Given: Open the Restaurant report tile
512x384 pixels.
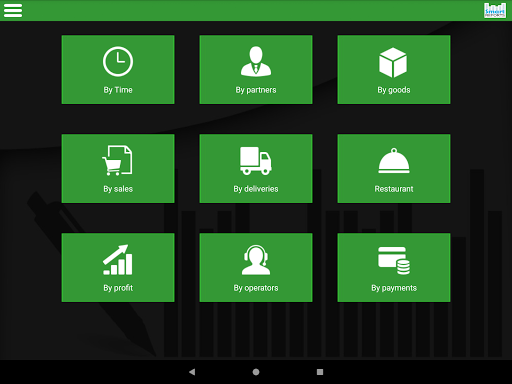Looking at the screenshot, I should tap(394, 169).
